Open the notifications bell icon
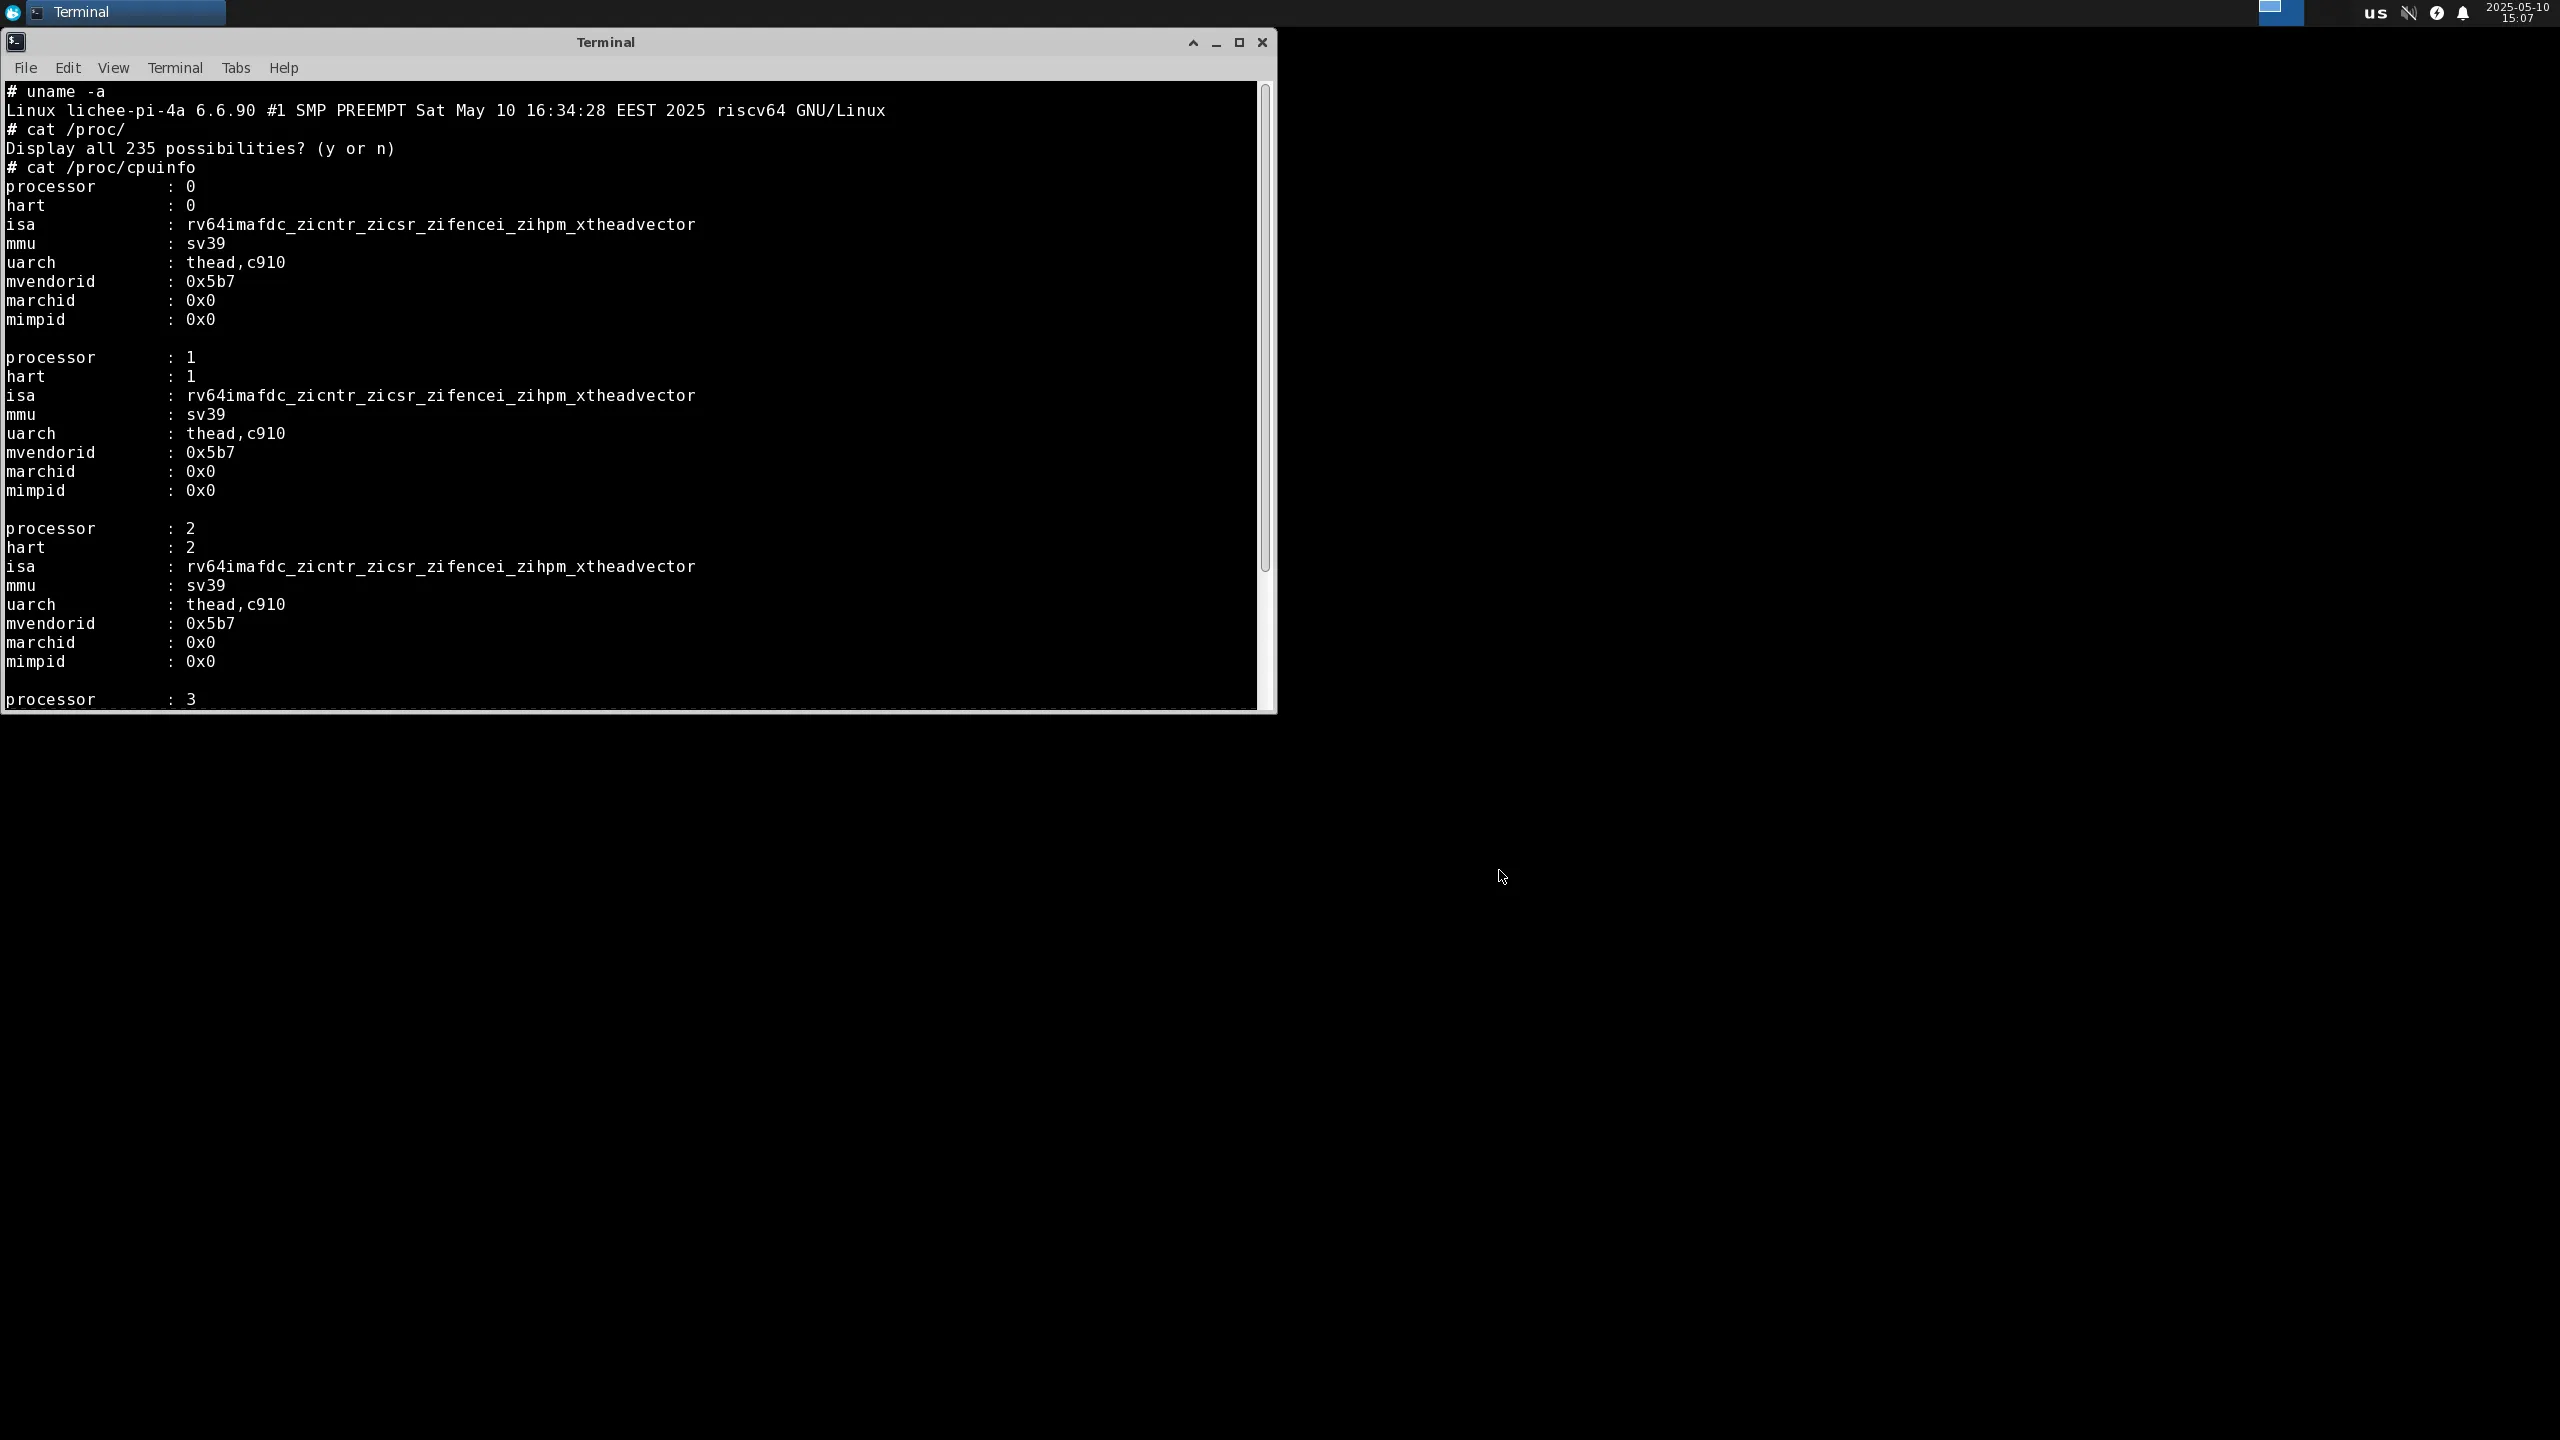 [2463, 13]
